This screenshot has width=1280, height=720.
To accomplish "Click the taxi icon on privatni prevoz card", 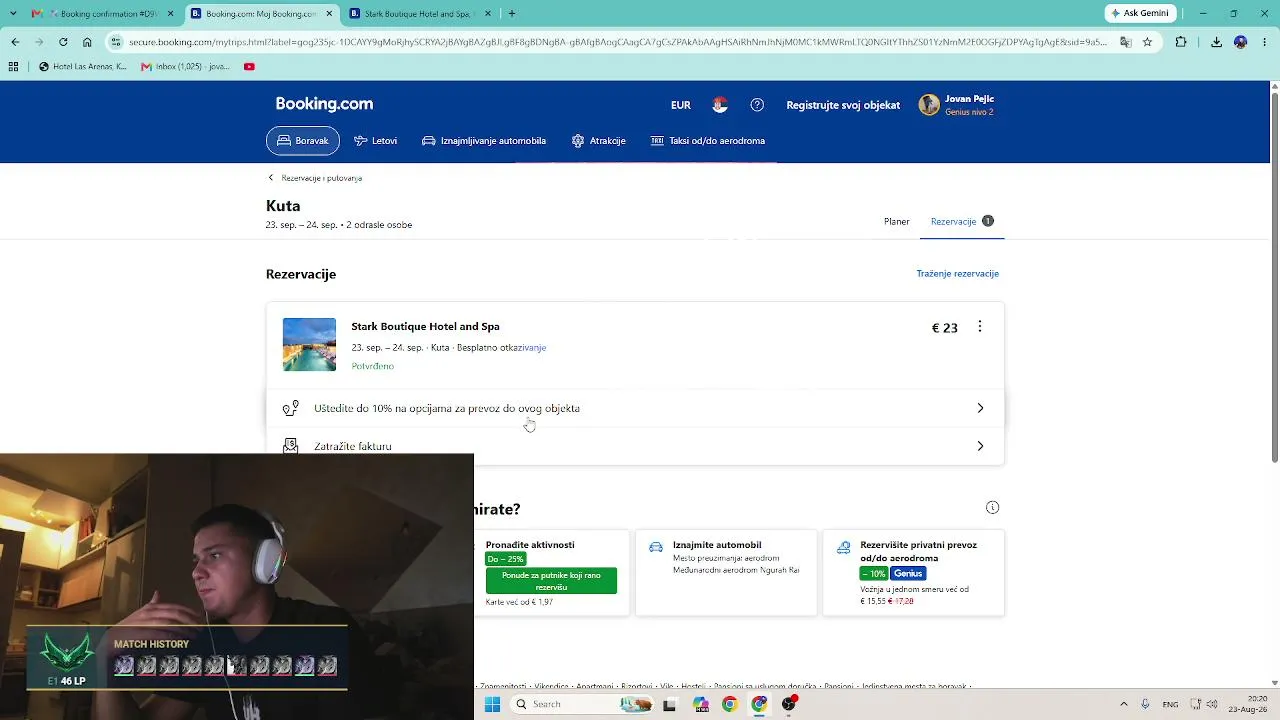I will pyautogui.click(x=843, y=547).
